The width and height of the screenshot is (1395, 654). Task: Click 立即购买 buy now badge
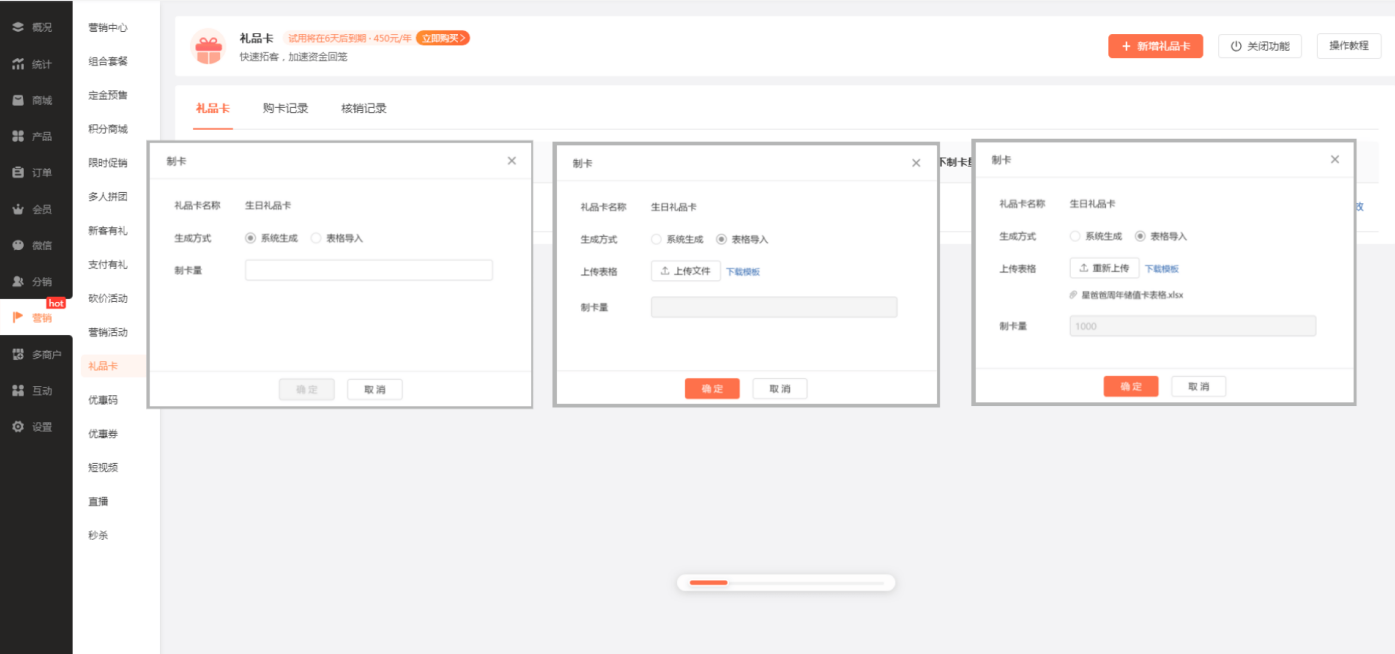click(443, 38)
